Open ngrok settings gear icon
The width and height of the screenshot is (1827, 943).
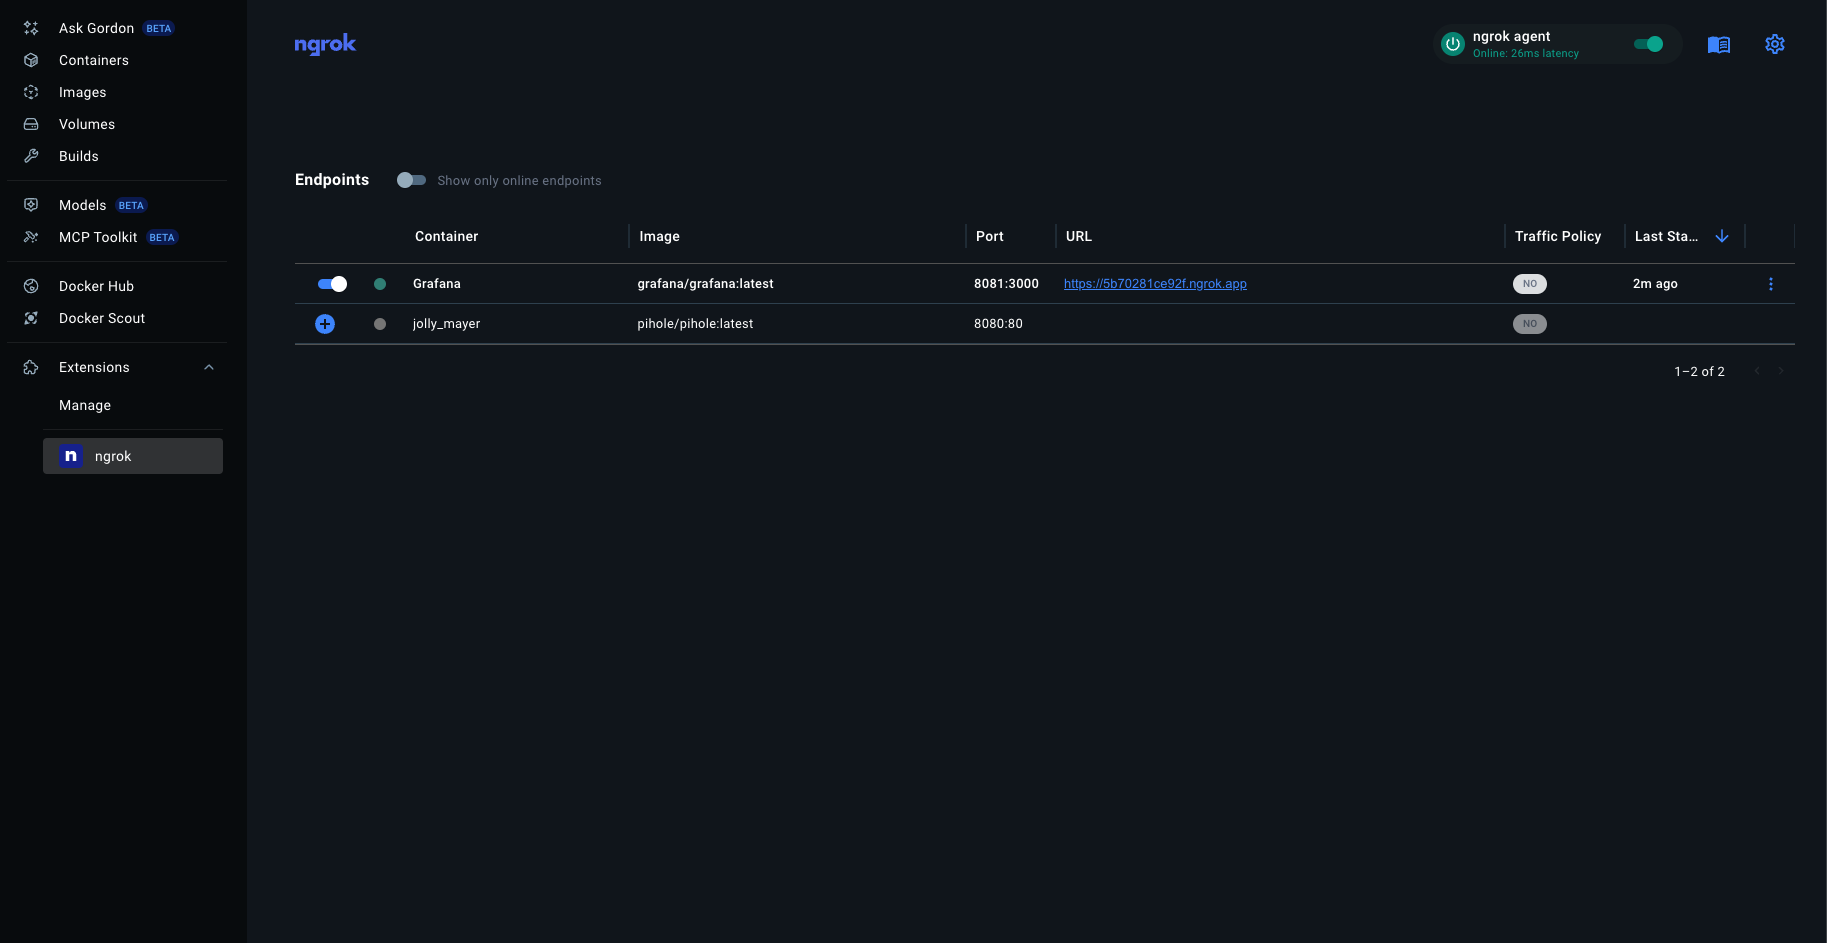click(x=1775, y=44)
